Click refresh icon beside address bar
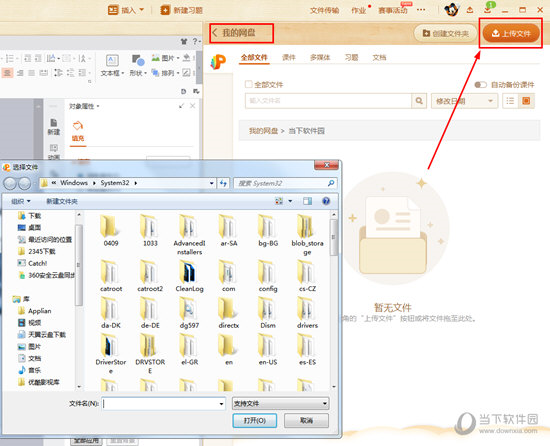Viewport: 550px width, 446px height. (x=223, y=183)
